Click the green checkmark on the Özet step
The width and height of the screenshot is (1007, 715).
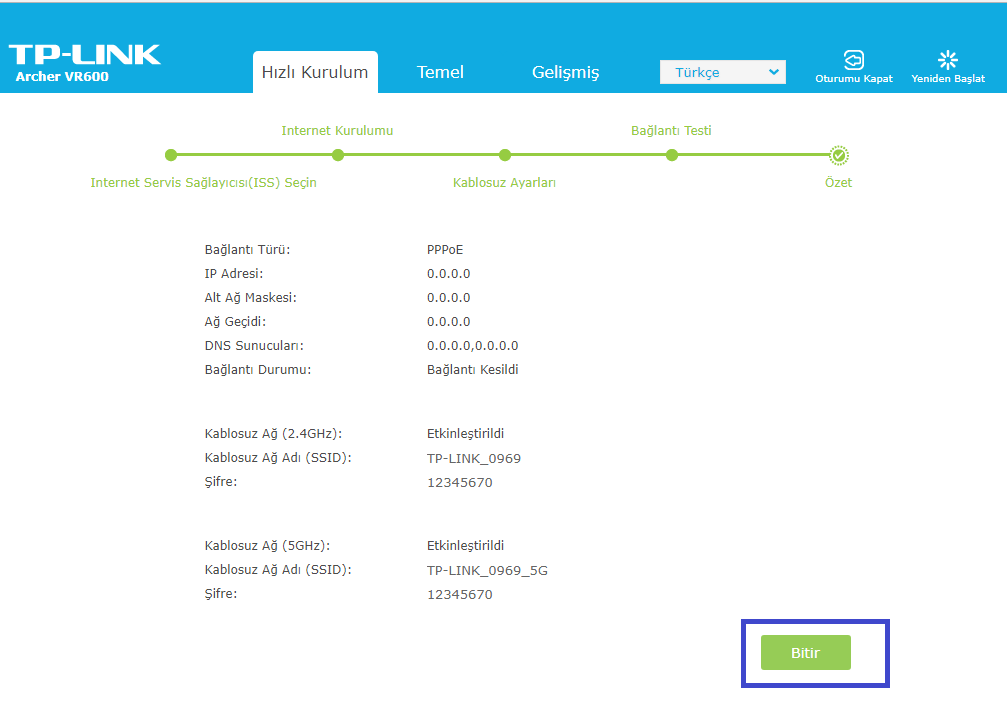pyautogui.click(x=838, y=155)
